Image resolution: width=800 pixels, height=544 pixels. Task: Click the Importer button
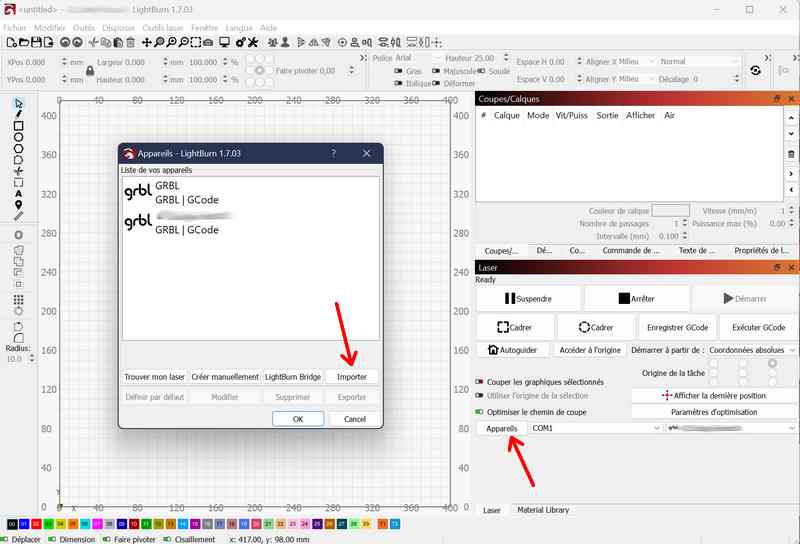point(352,377)
